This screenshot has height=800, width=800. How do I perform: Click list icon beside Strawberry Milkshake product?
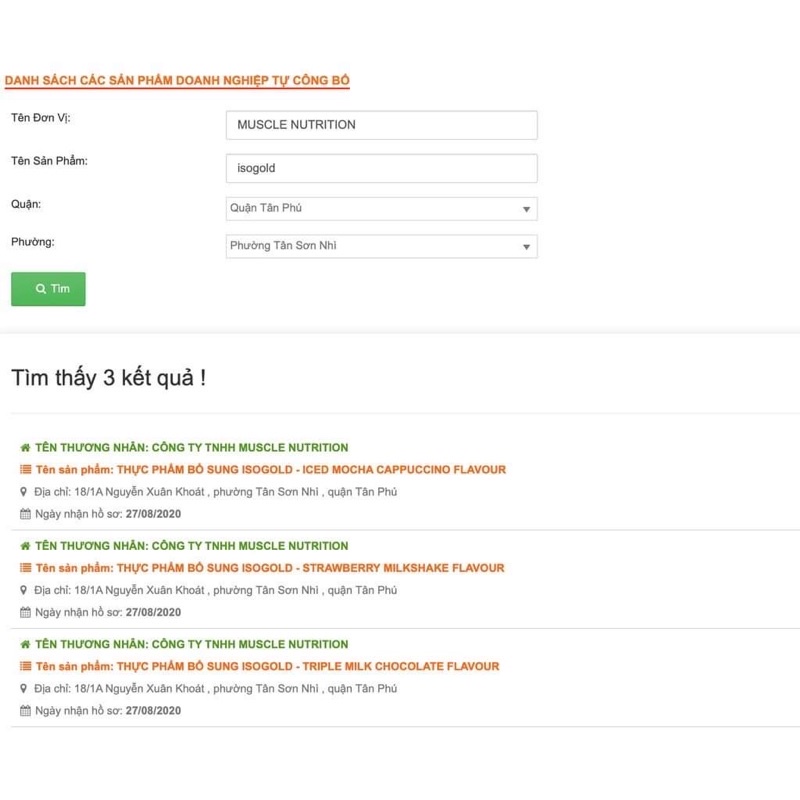coord(25,568)
